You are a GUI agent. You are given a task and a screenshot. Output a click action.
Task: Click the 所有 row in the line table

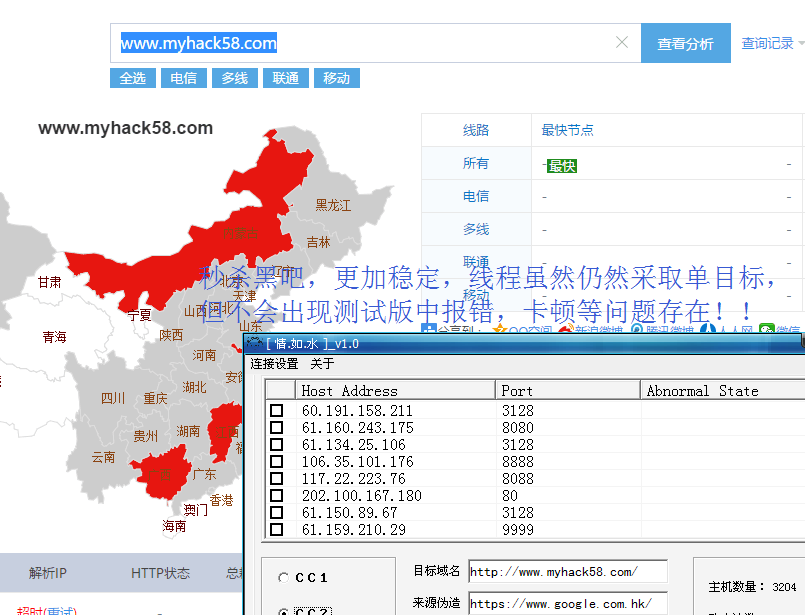point(613,163)
